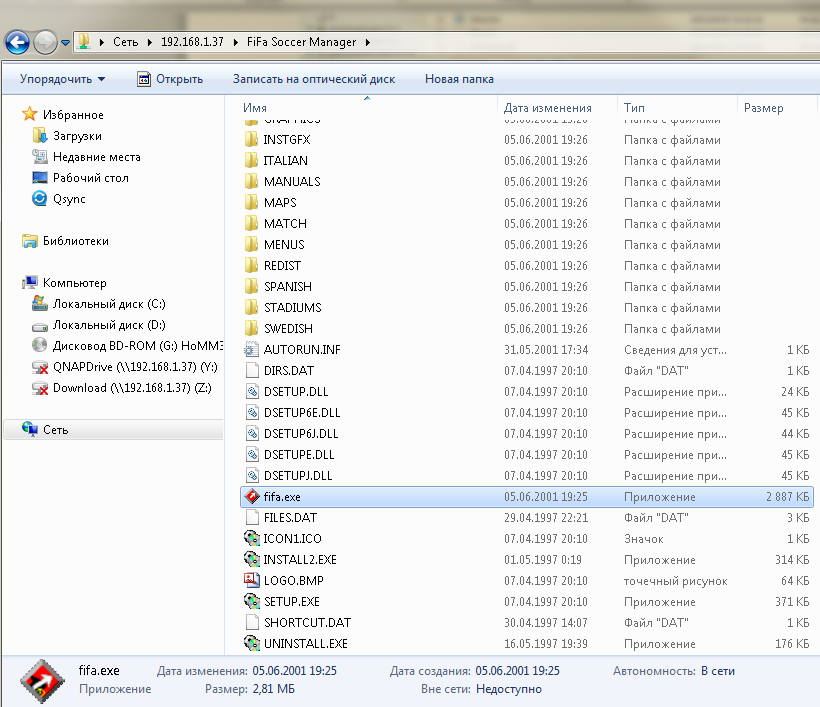Select the FILES.DAT file icon

click(252, 518)
